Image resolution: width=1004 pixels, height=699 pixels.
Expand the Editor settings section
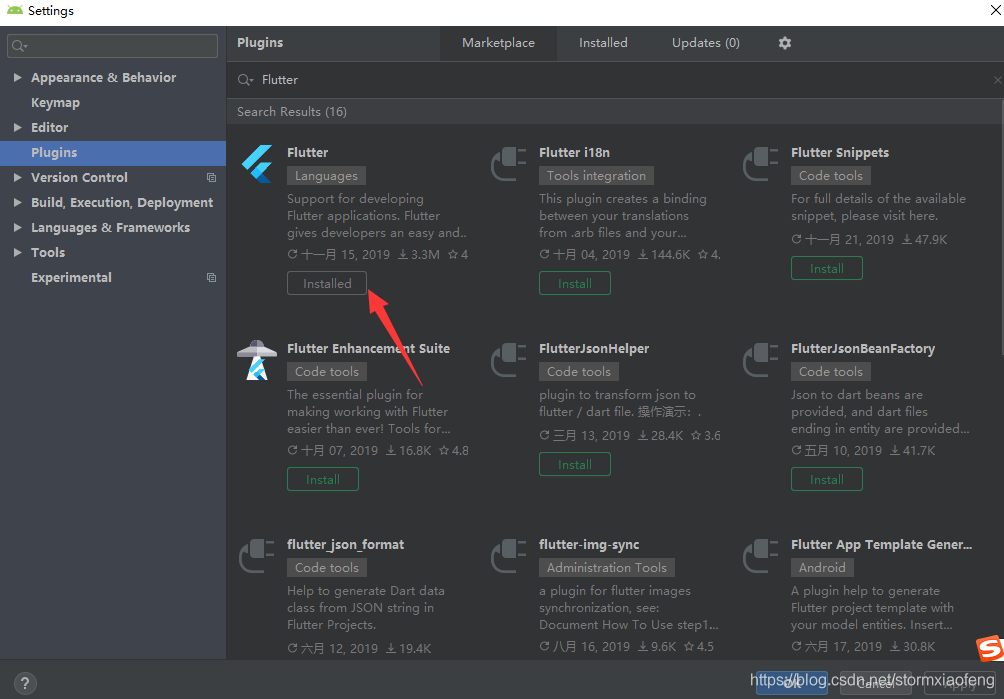(17, 127)
